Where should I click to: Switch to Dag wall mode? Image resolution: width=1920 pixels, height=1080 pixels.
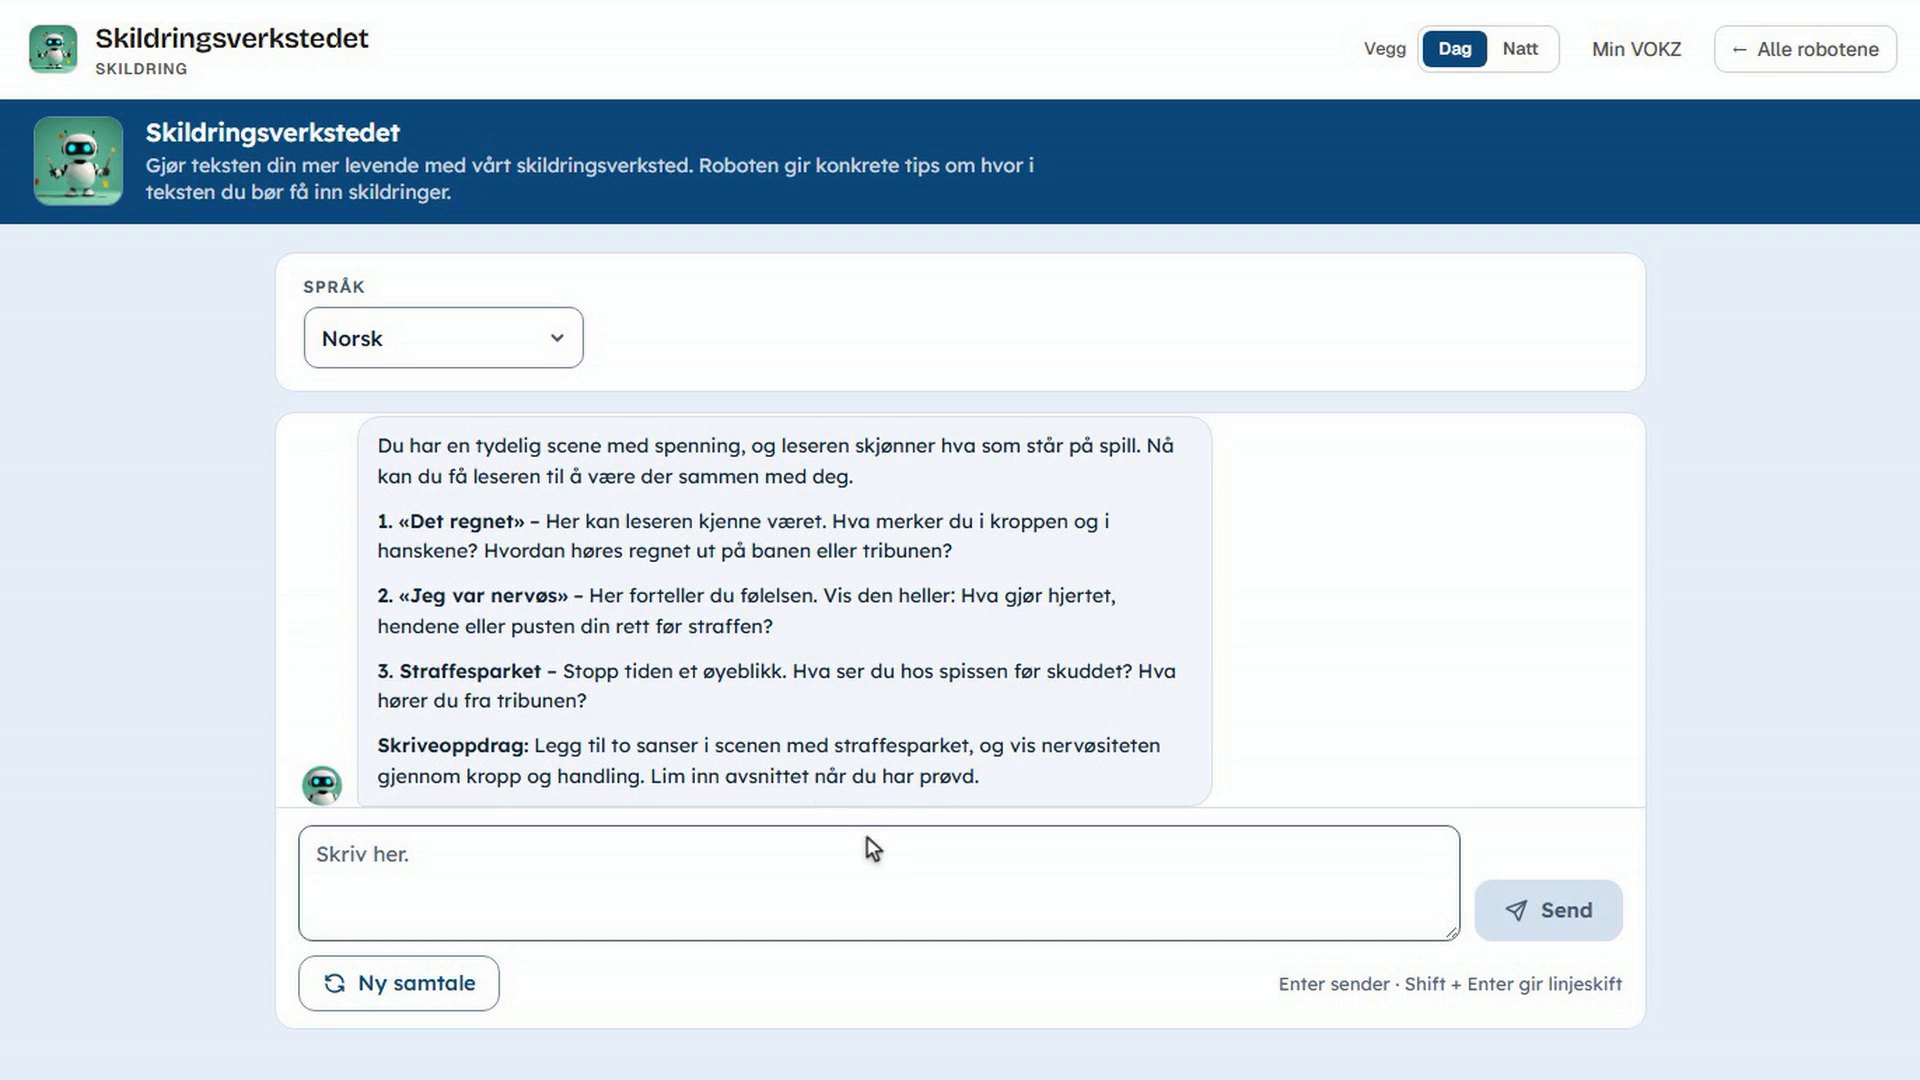pyautogui.click(x=1454, y=49)
